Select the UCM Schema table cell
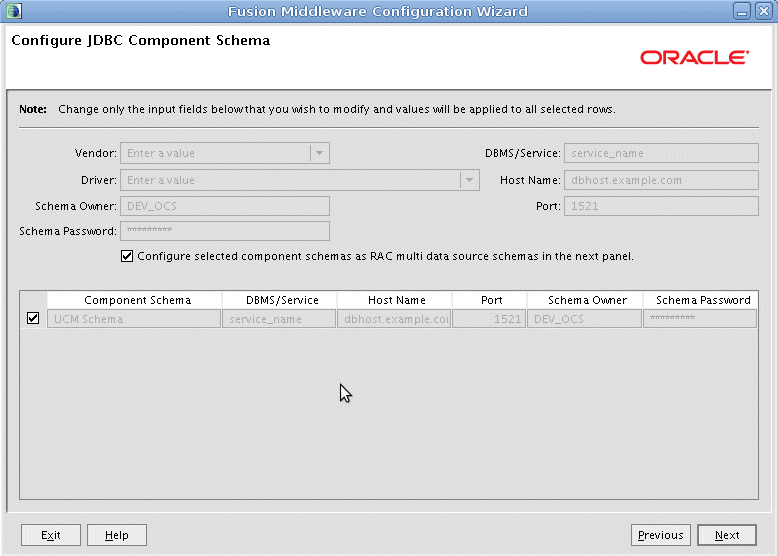 (134, 319)
